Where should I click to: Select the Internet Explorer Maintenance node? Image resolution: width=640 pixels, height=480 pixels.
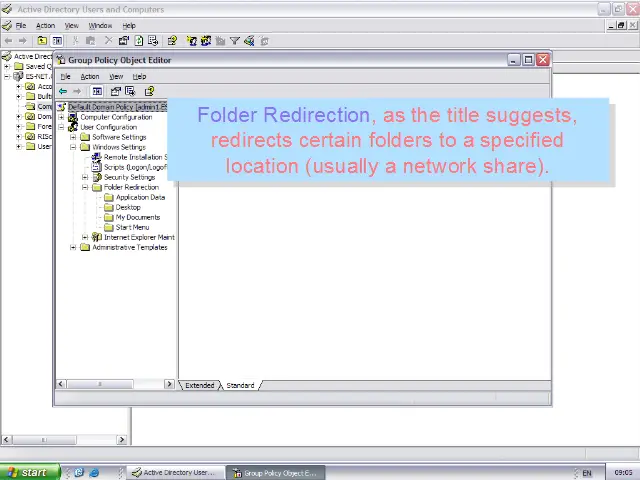(x=139, y=237)
